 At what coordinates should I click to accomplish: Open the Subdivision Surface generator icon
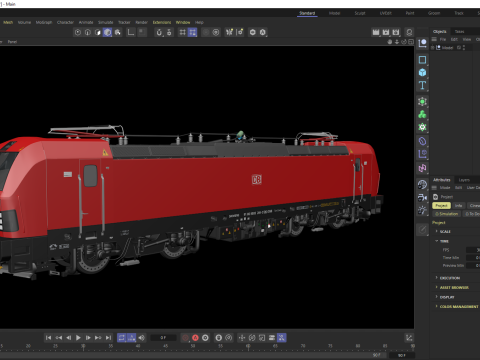pos(422,102)
